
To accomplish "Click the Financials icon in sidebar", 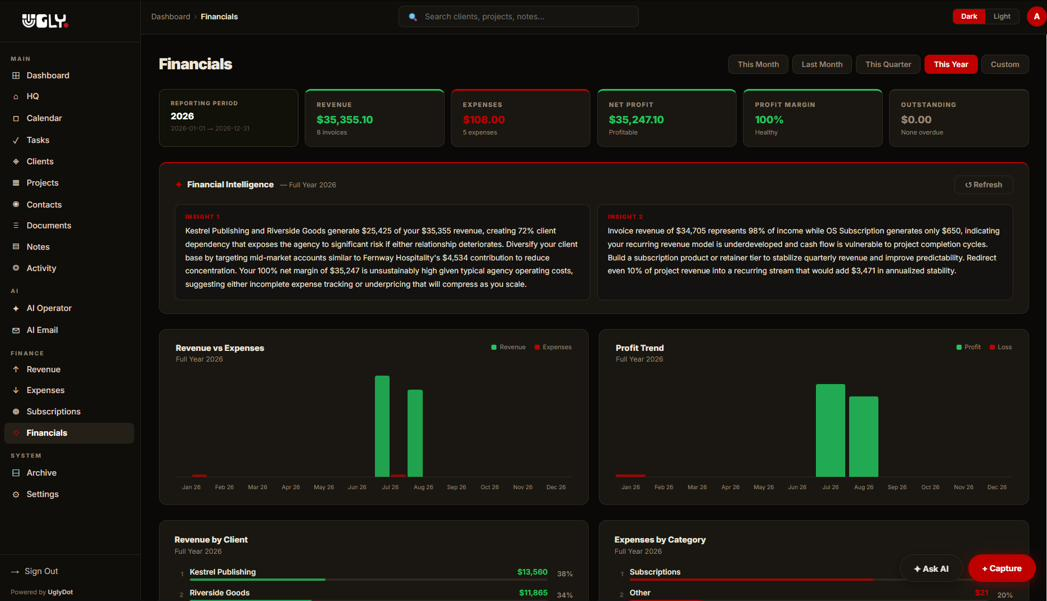I will pos(16,433).
